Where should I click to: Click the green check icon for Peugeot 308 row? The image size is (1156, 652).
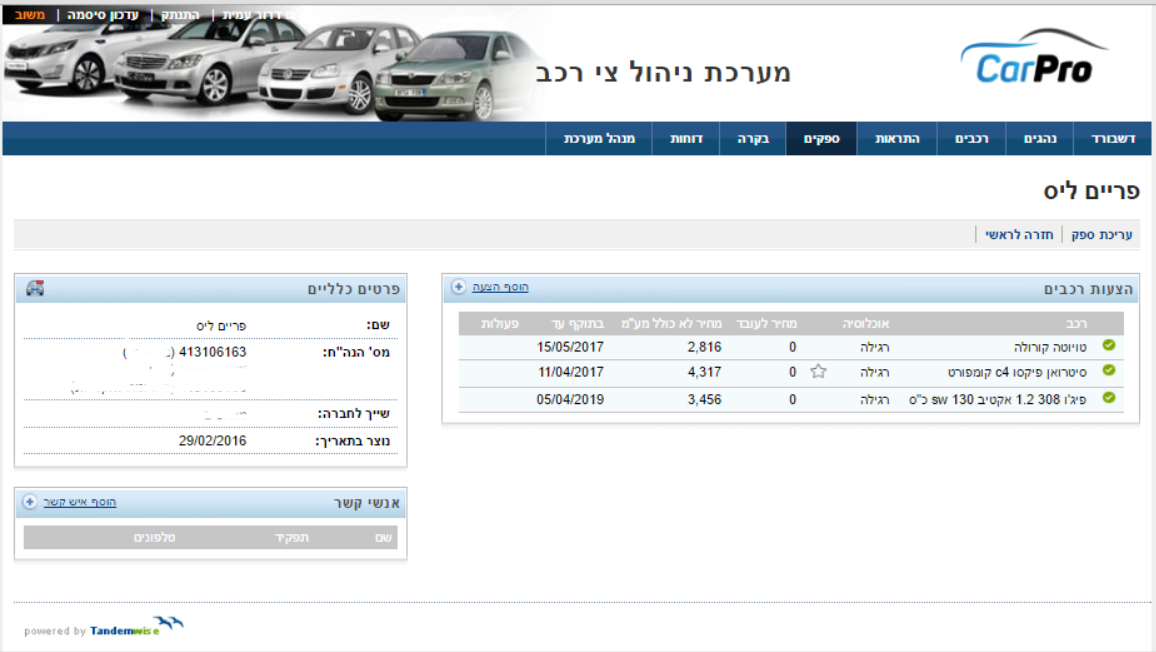[x=1109, y=398]
